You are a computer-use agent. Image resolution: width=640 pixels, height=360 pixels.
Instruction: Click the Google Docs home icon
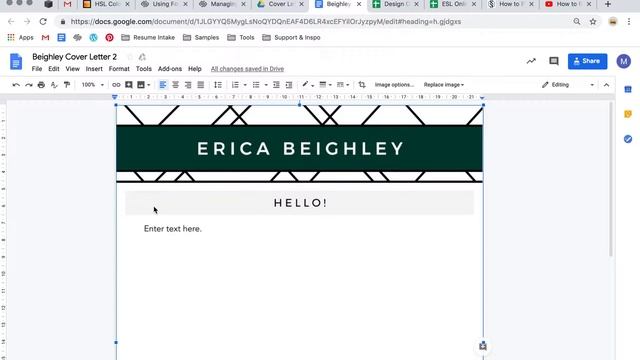click(16, 62)
